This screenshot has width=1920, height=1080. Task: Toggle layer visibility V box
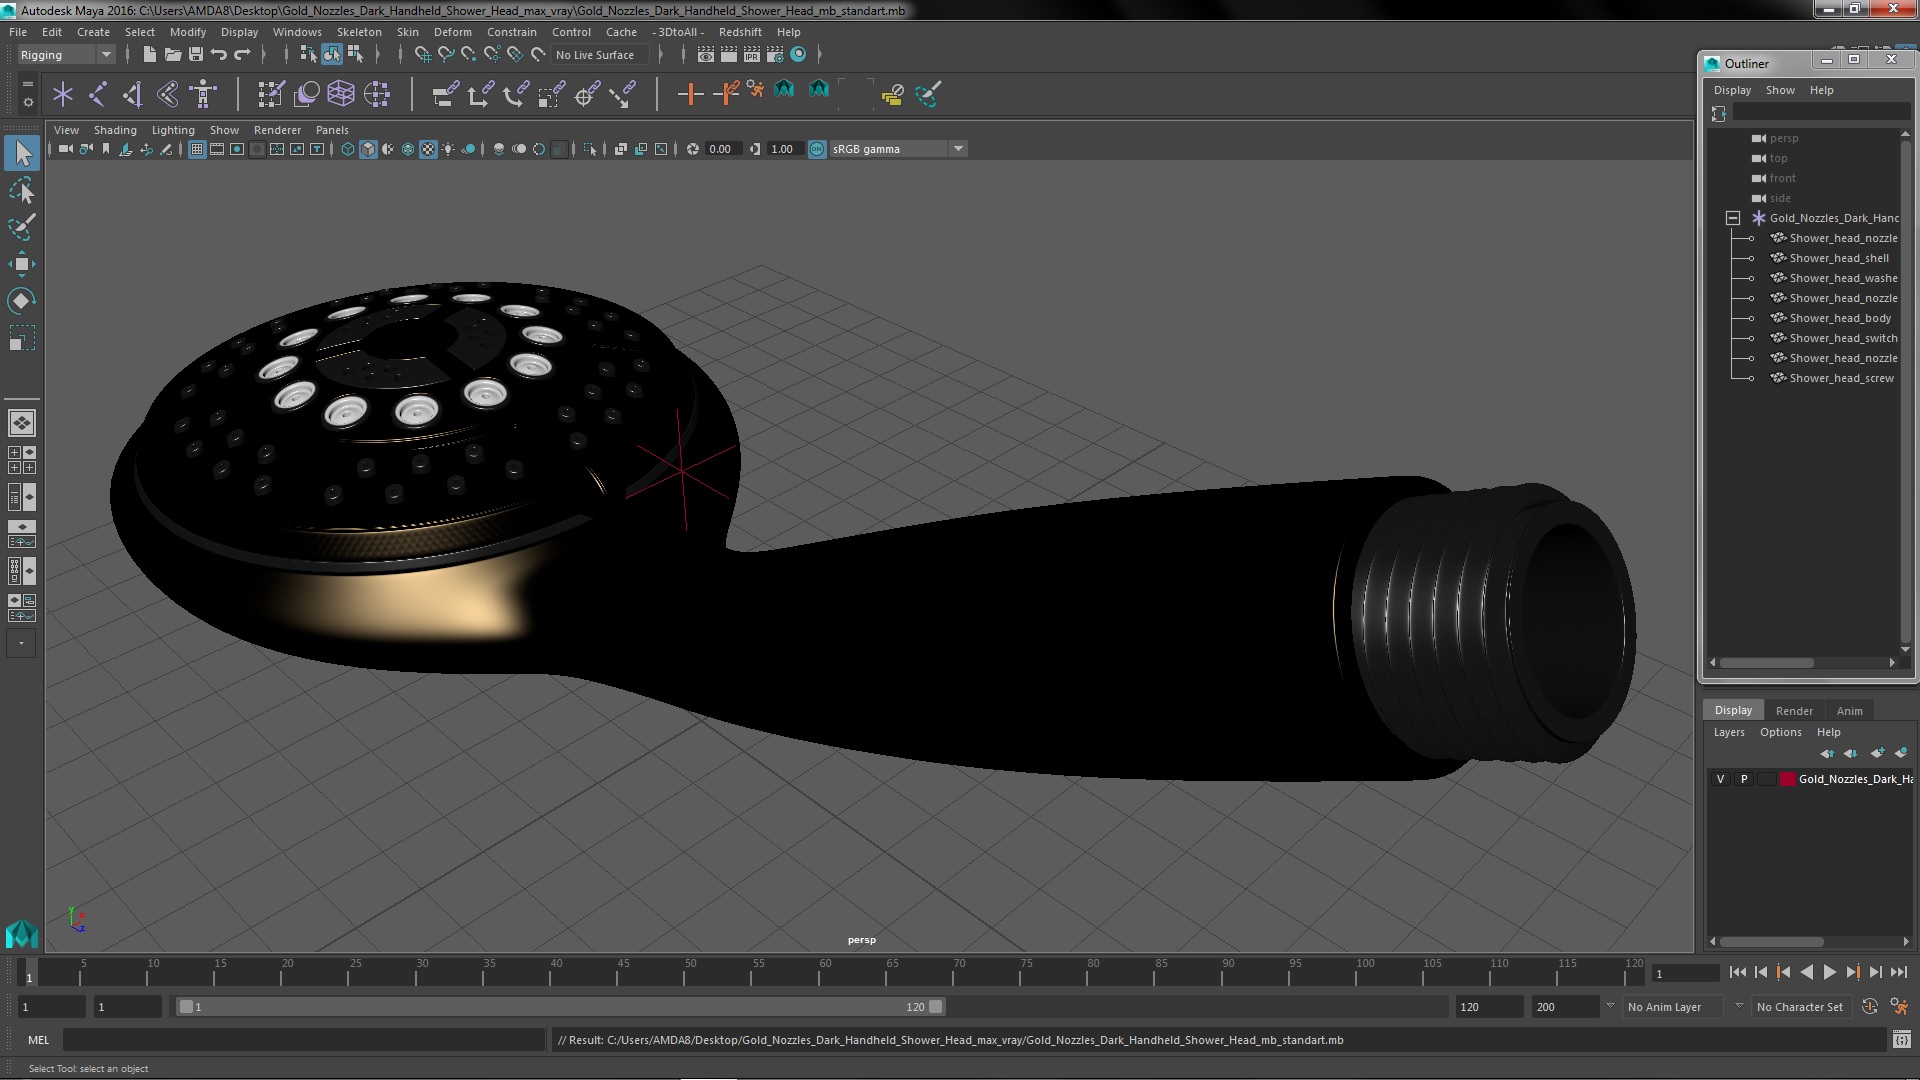pyautogui.click(x=1720, y=779)
